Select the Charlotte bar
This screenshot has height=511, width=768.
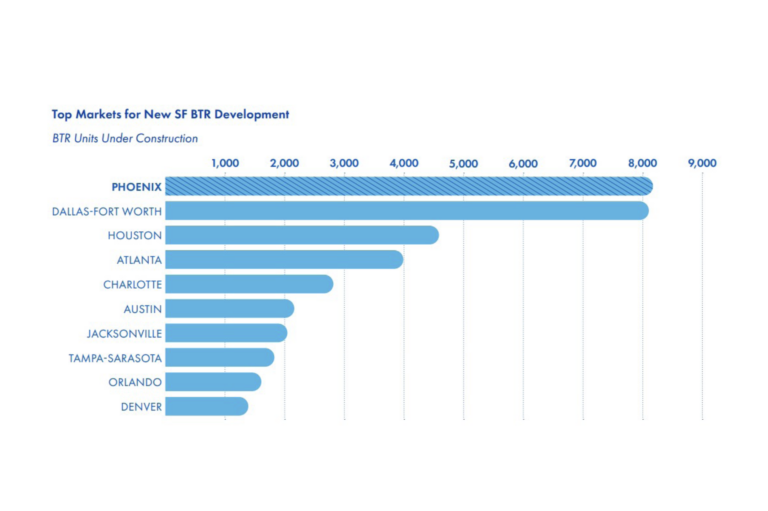coord(249,284)
